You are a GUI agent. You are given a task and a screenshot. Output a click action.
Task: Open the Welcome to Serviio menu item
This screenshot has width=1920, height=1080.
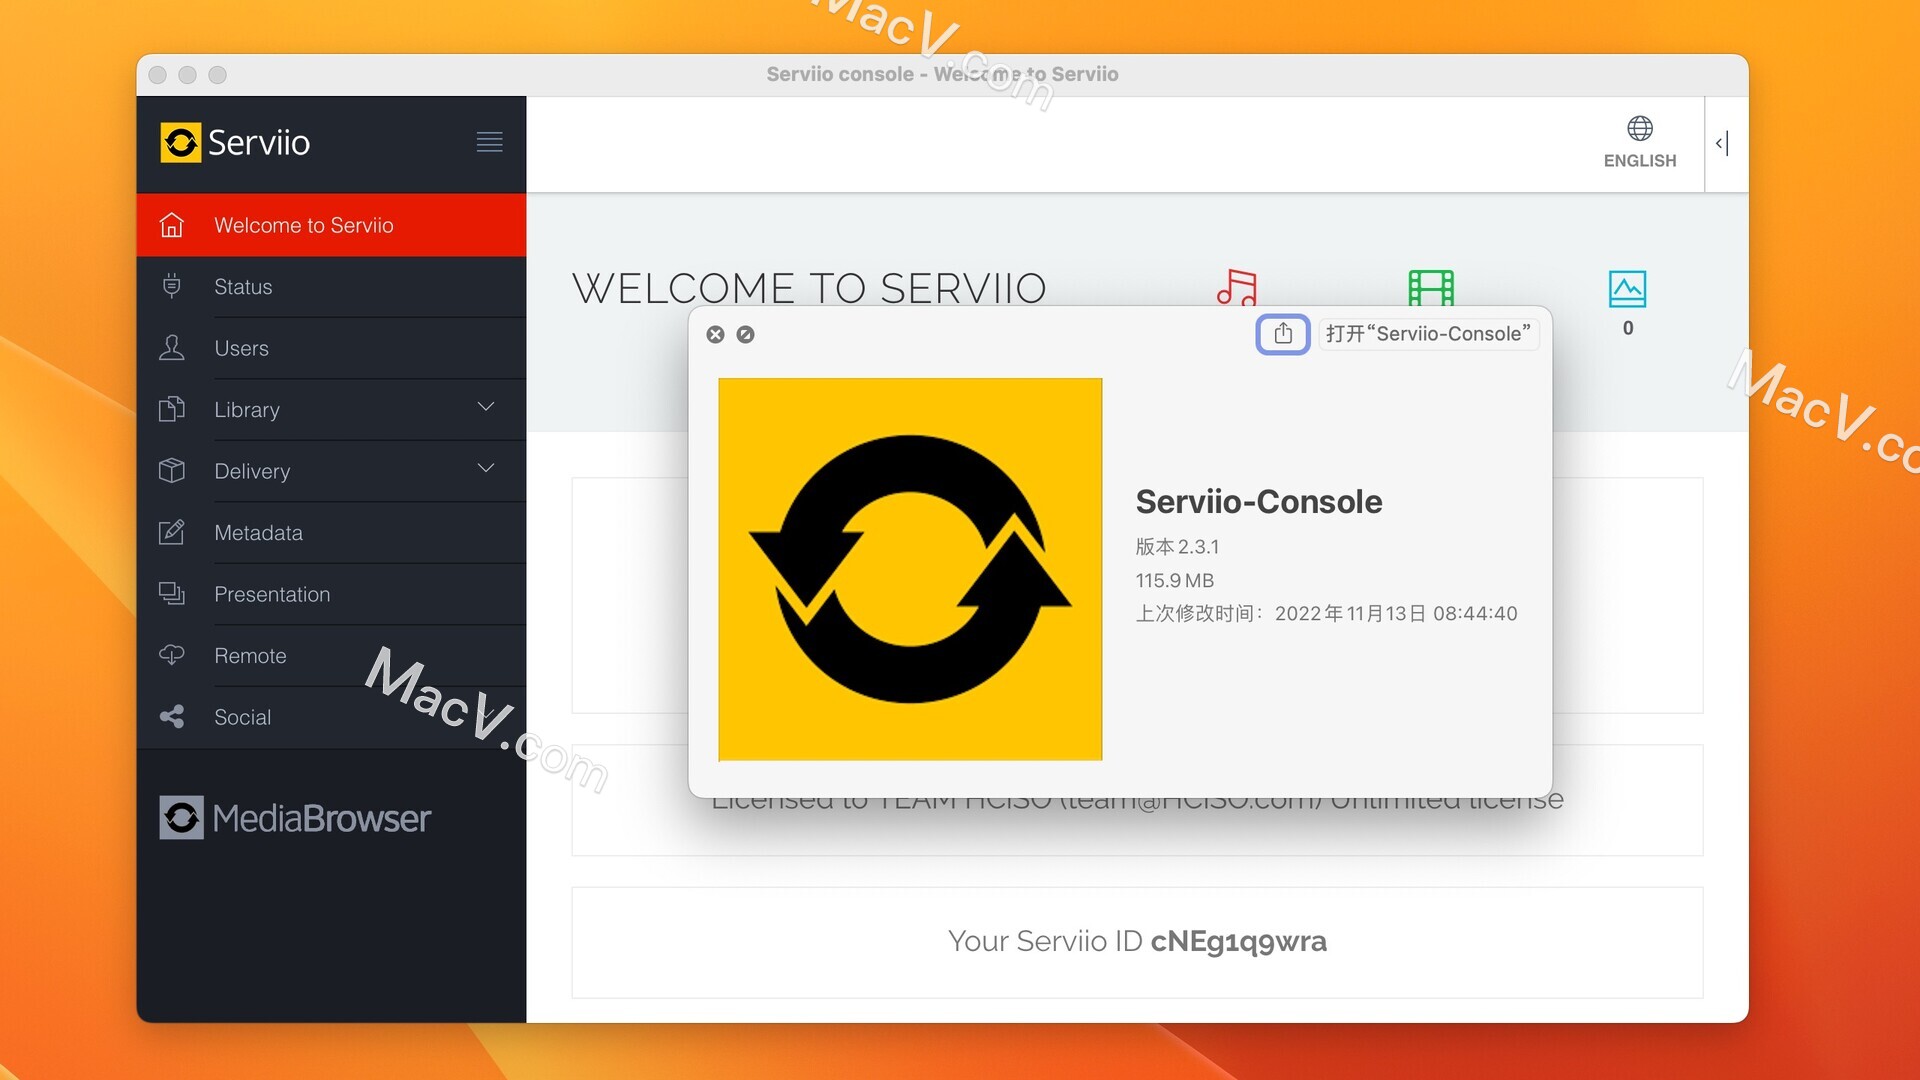[x=331, y=225]
